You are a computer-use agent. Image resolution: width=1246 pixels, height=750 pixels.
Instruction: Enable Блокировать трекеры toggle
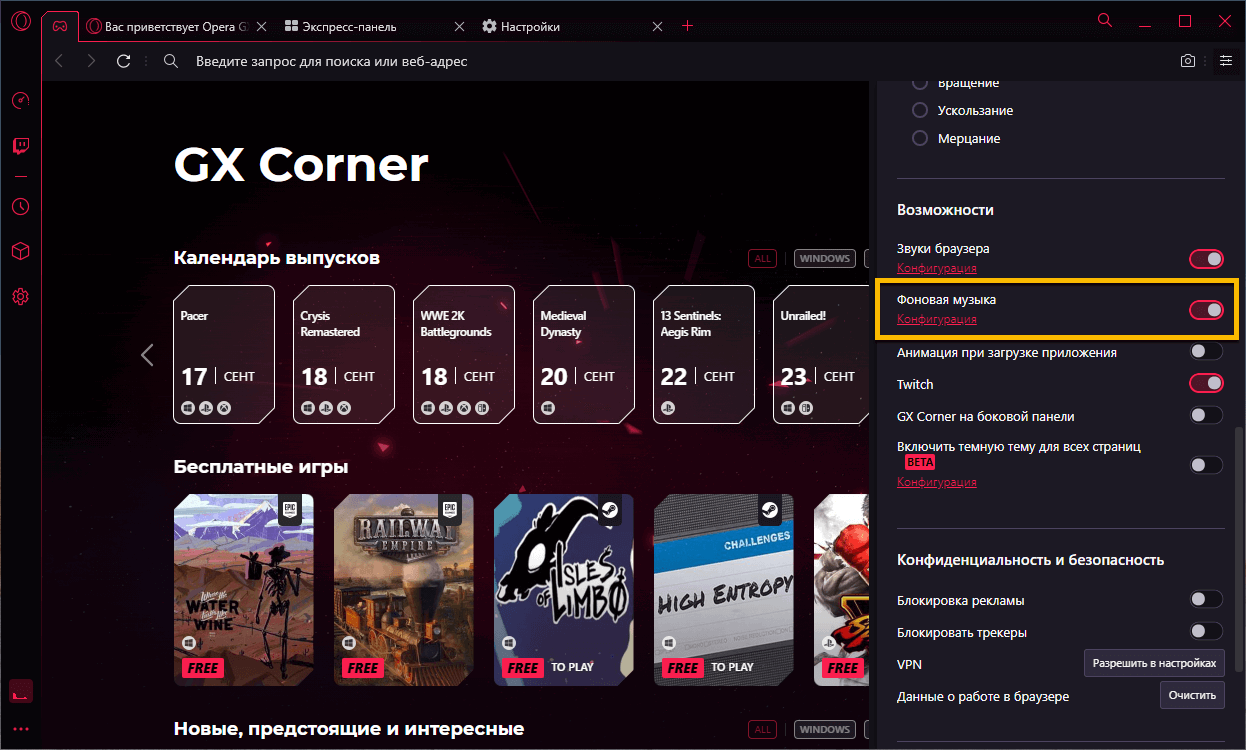point(1206,632)
